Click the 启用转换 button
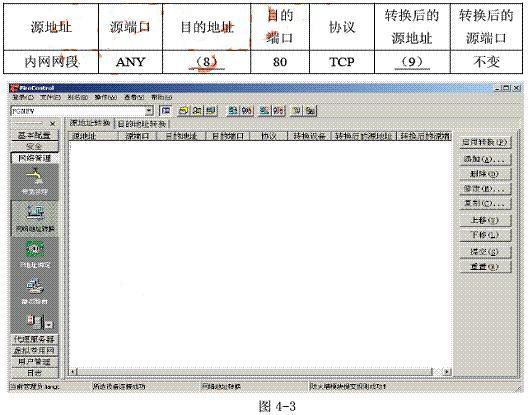This screenshot has width=528, height=415. 485,142
